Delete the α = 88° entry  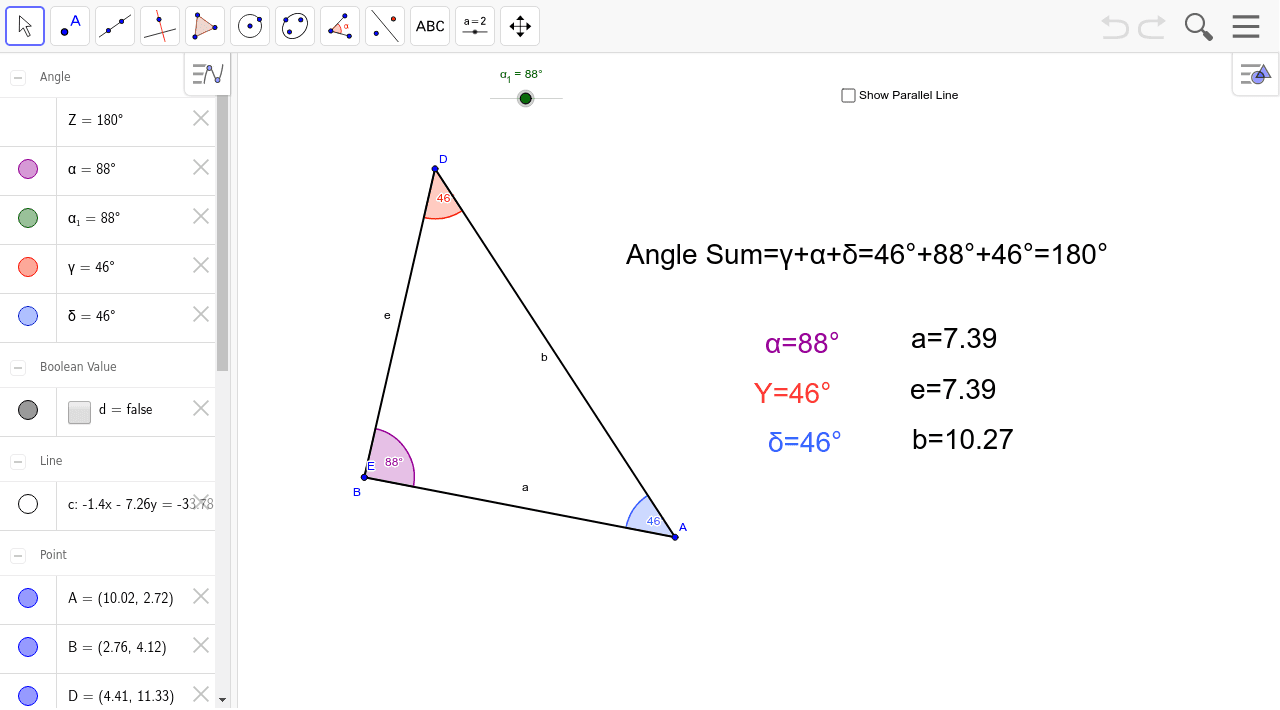tap(201, 167)
